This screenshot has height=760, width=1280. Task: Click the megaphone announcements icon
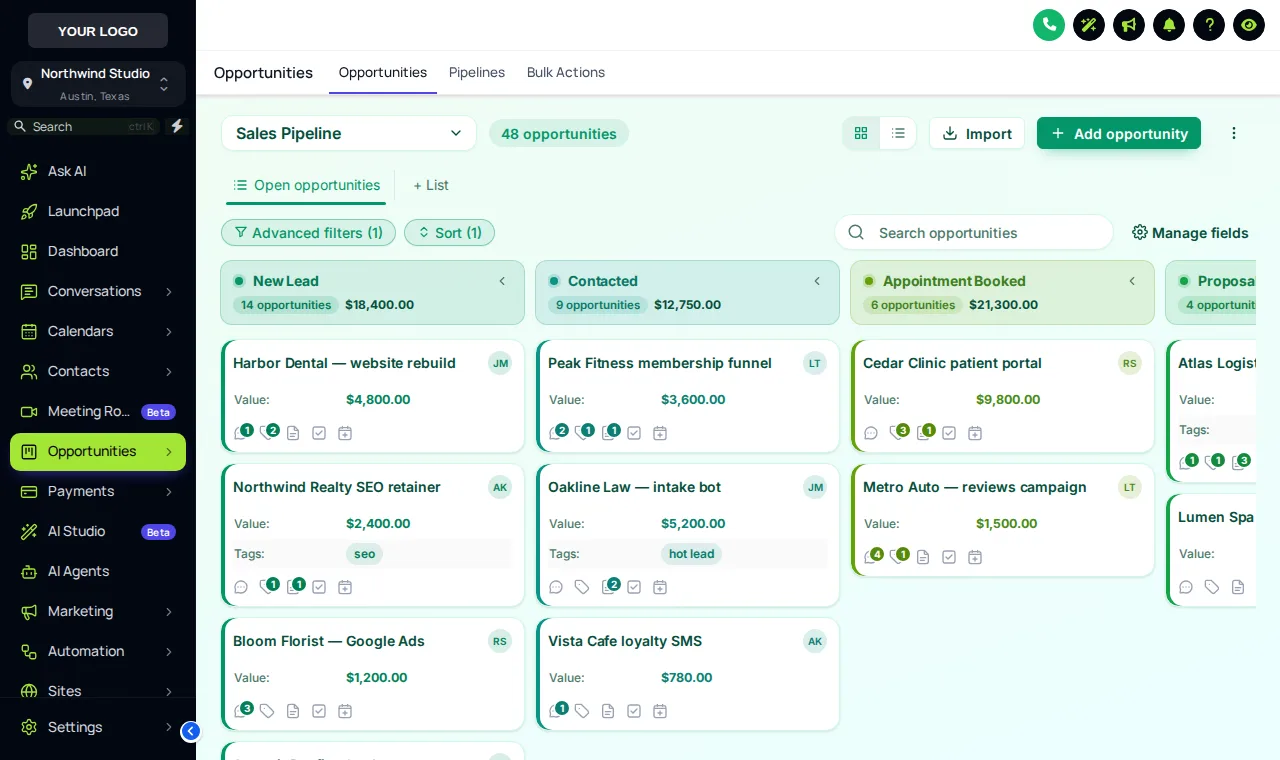point(1129,25)
